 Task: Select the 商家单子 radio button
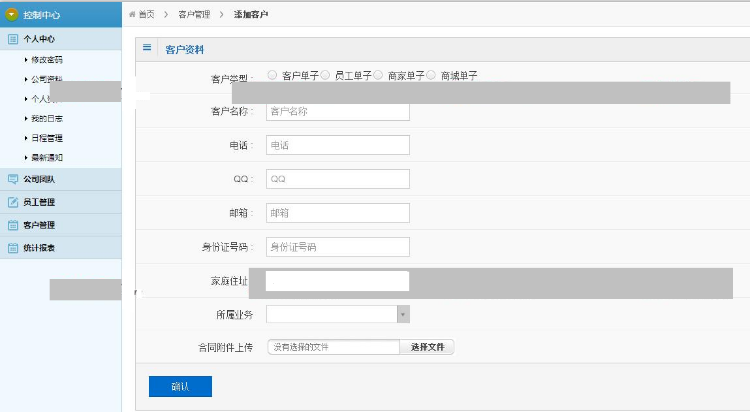[378, 75]
